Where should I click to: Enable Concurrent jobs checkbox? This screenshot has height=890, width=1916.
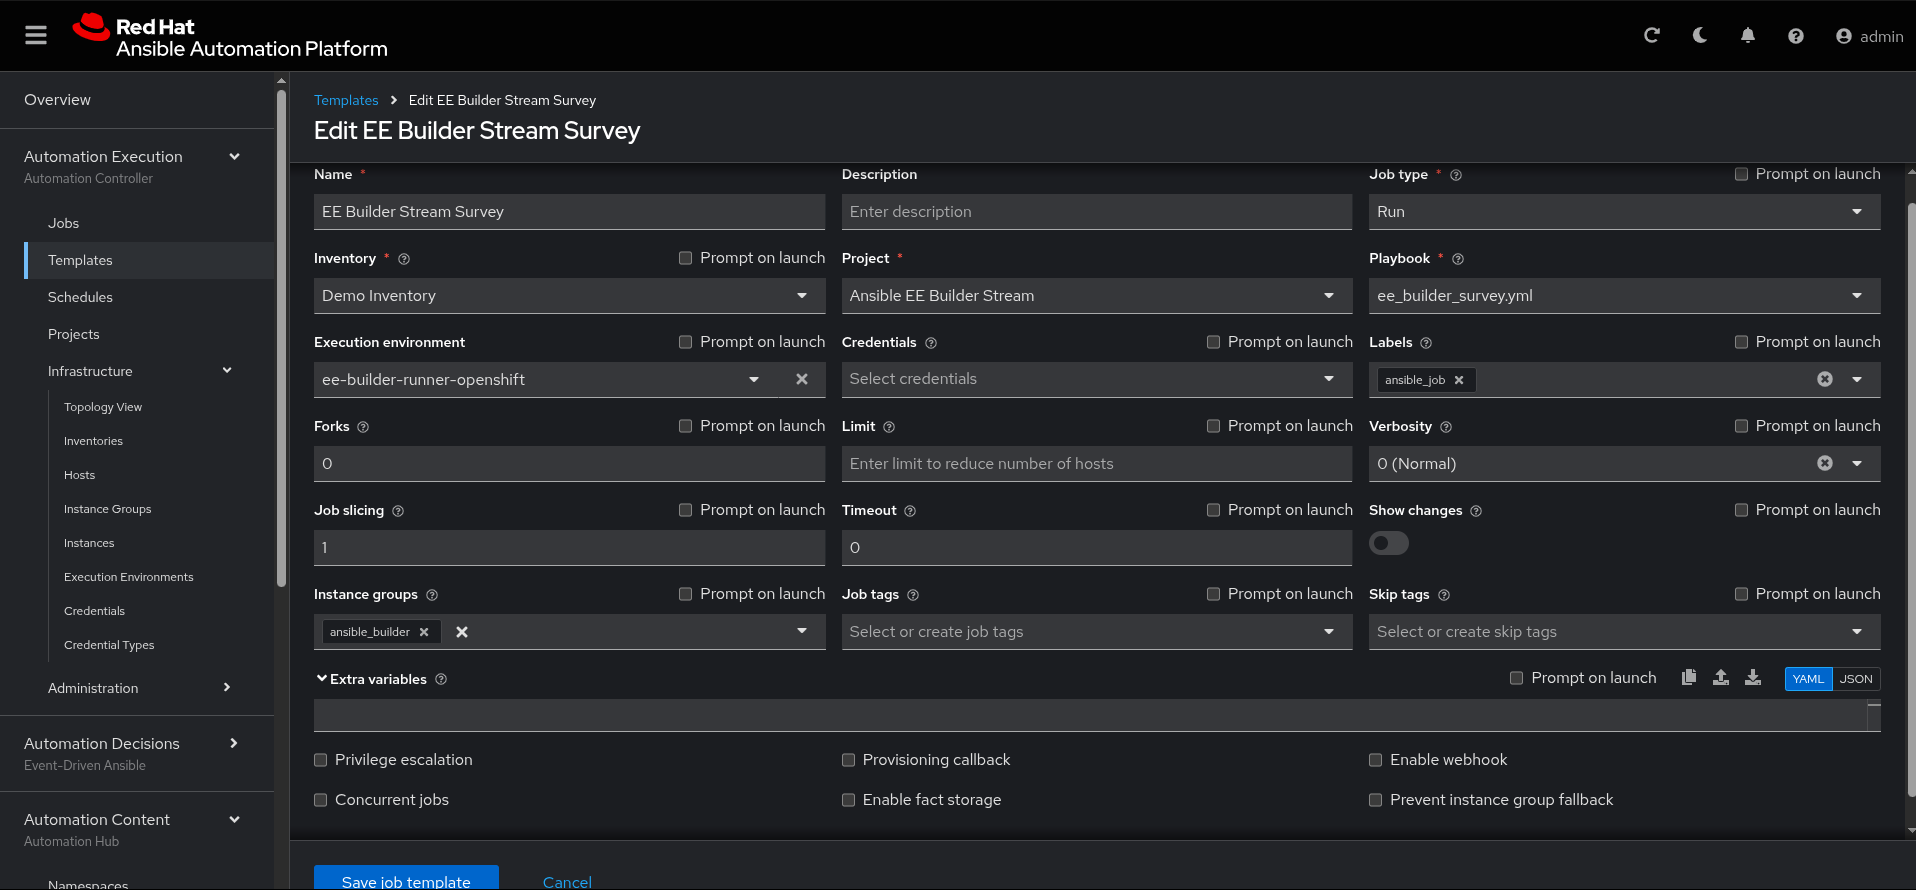coord(321,800)
